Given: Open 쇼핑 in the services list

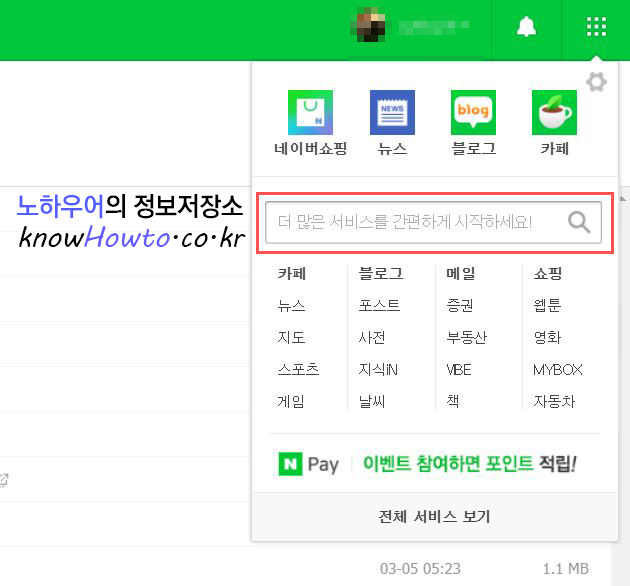Looking at the screenshot, I should click(x=548, y=274).
